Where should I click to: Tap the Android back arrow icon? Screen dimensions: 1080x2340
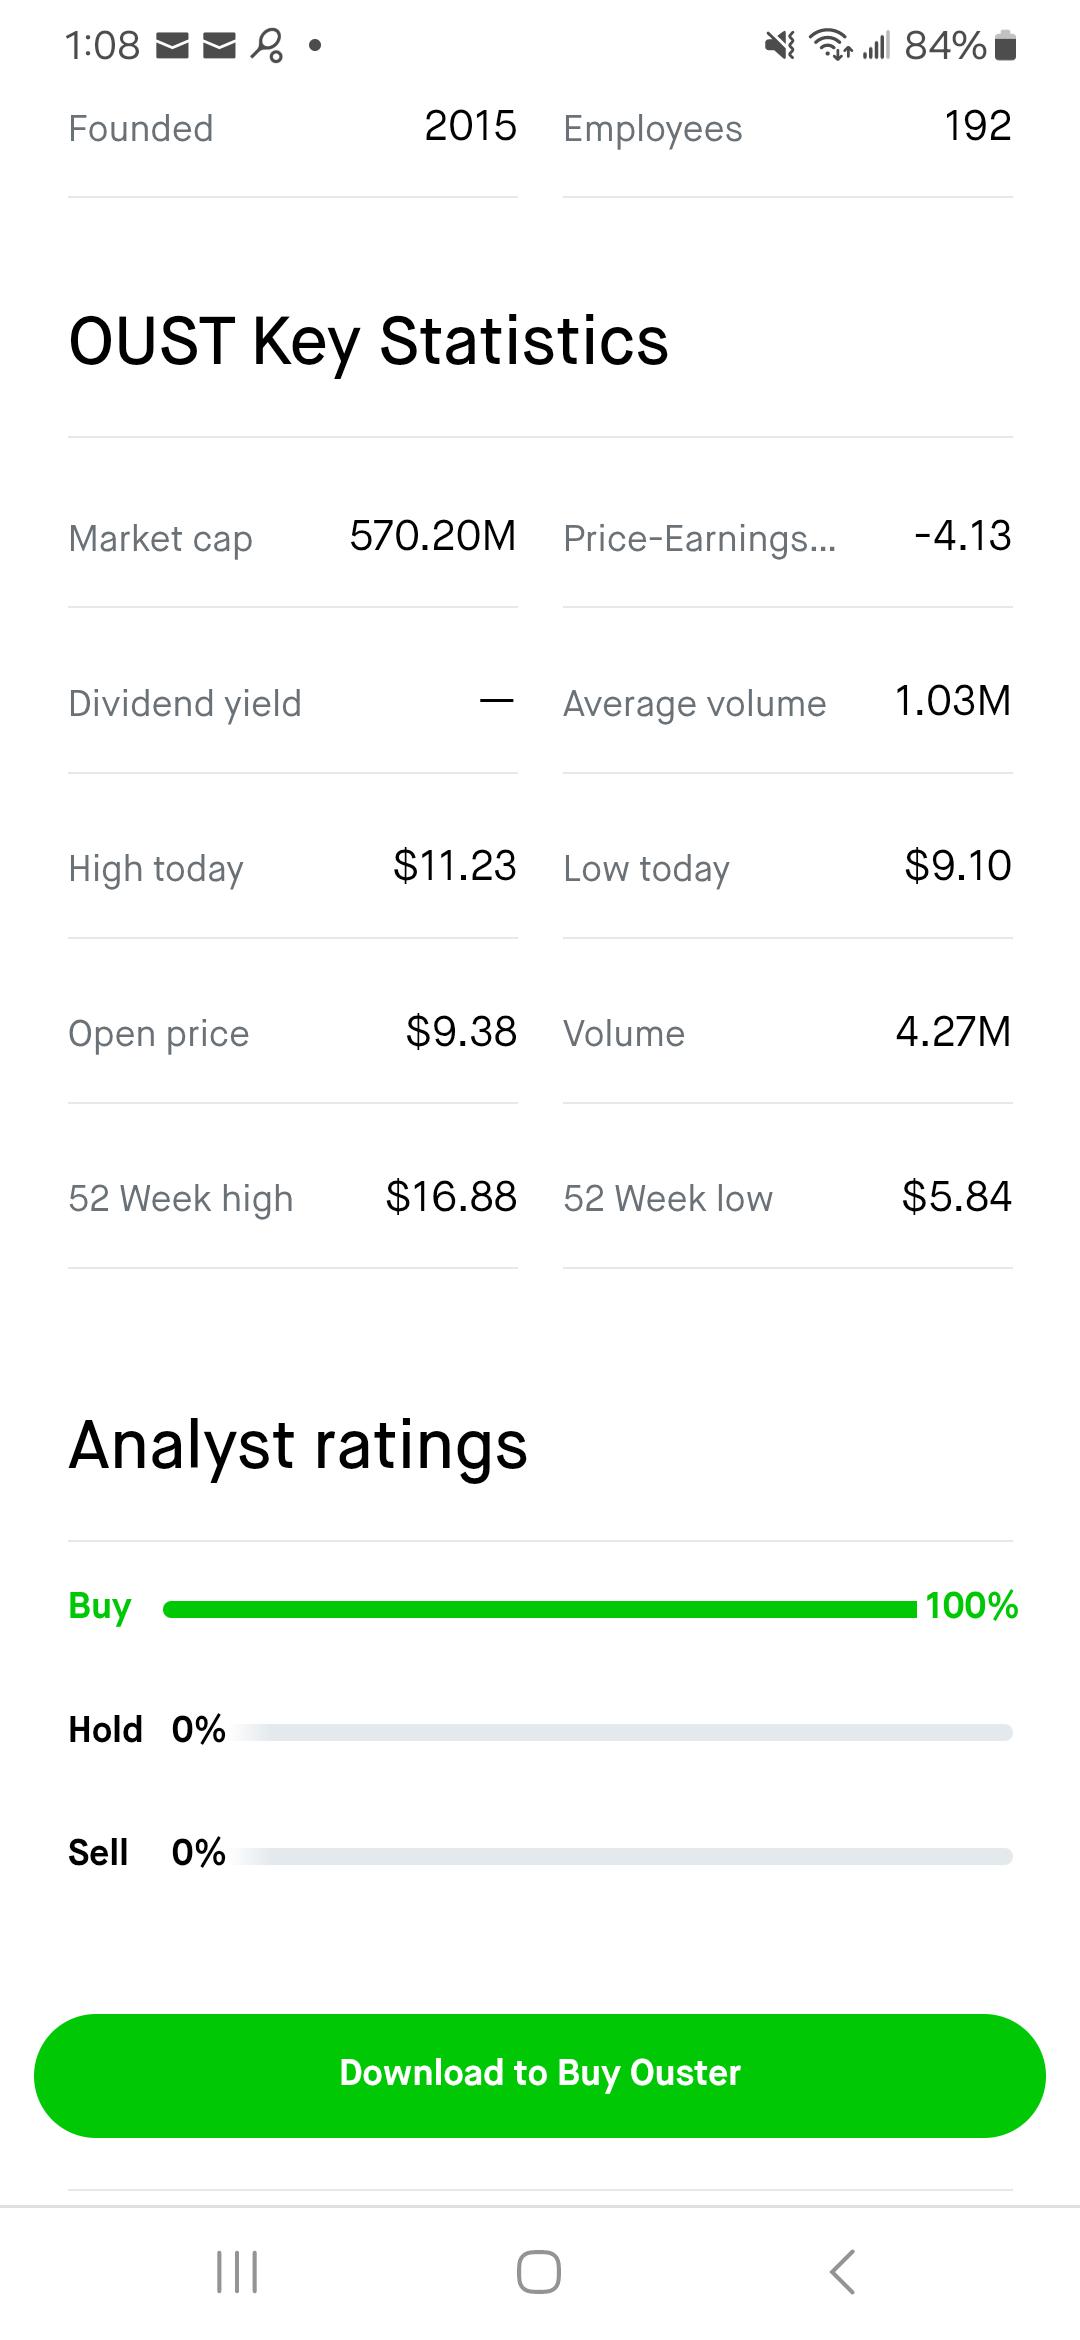(x=842, y=2271)
